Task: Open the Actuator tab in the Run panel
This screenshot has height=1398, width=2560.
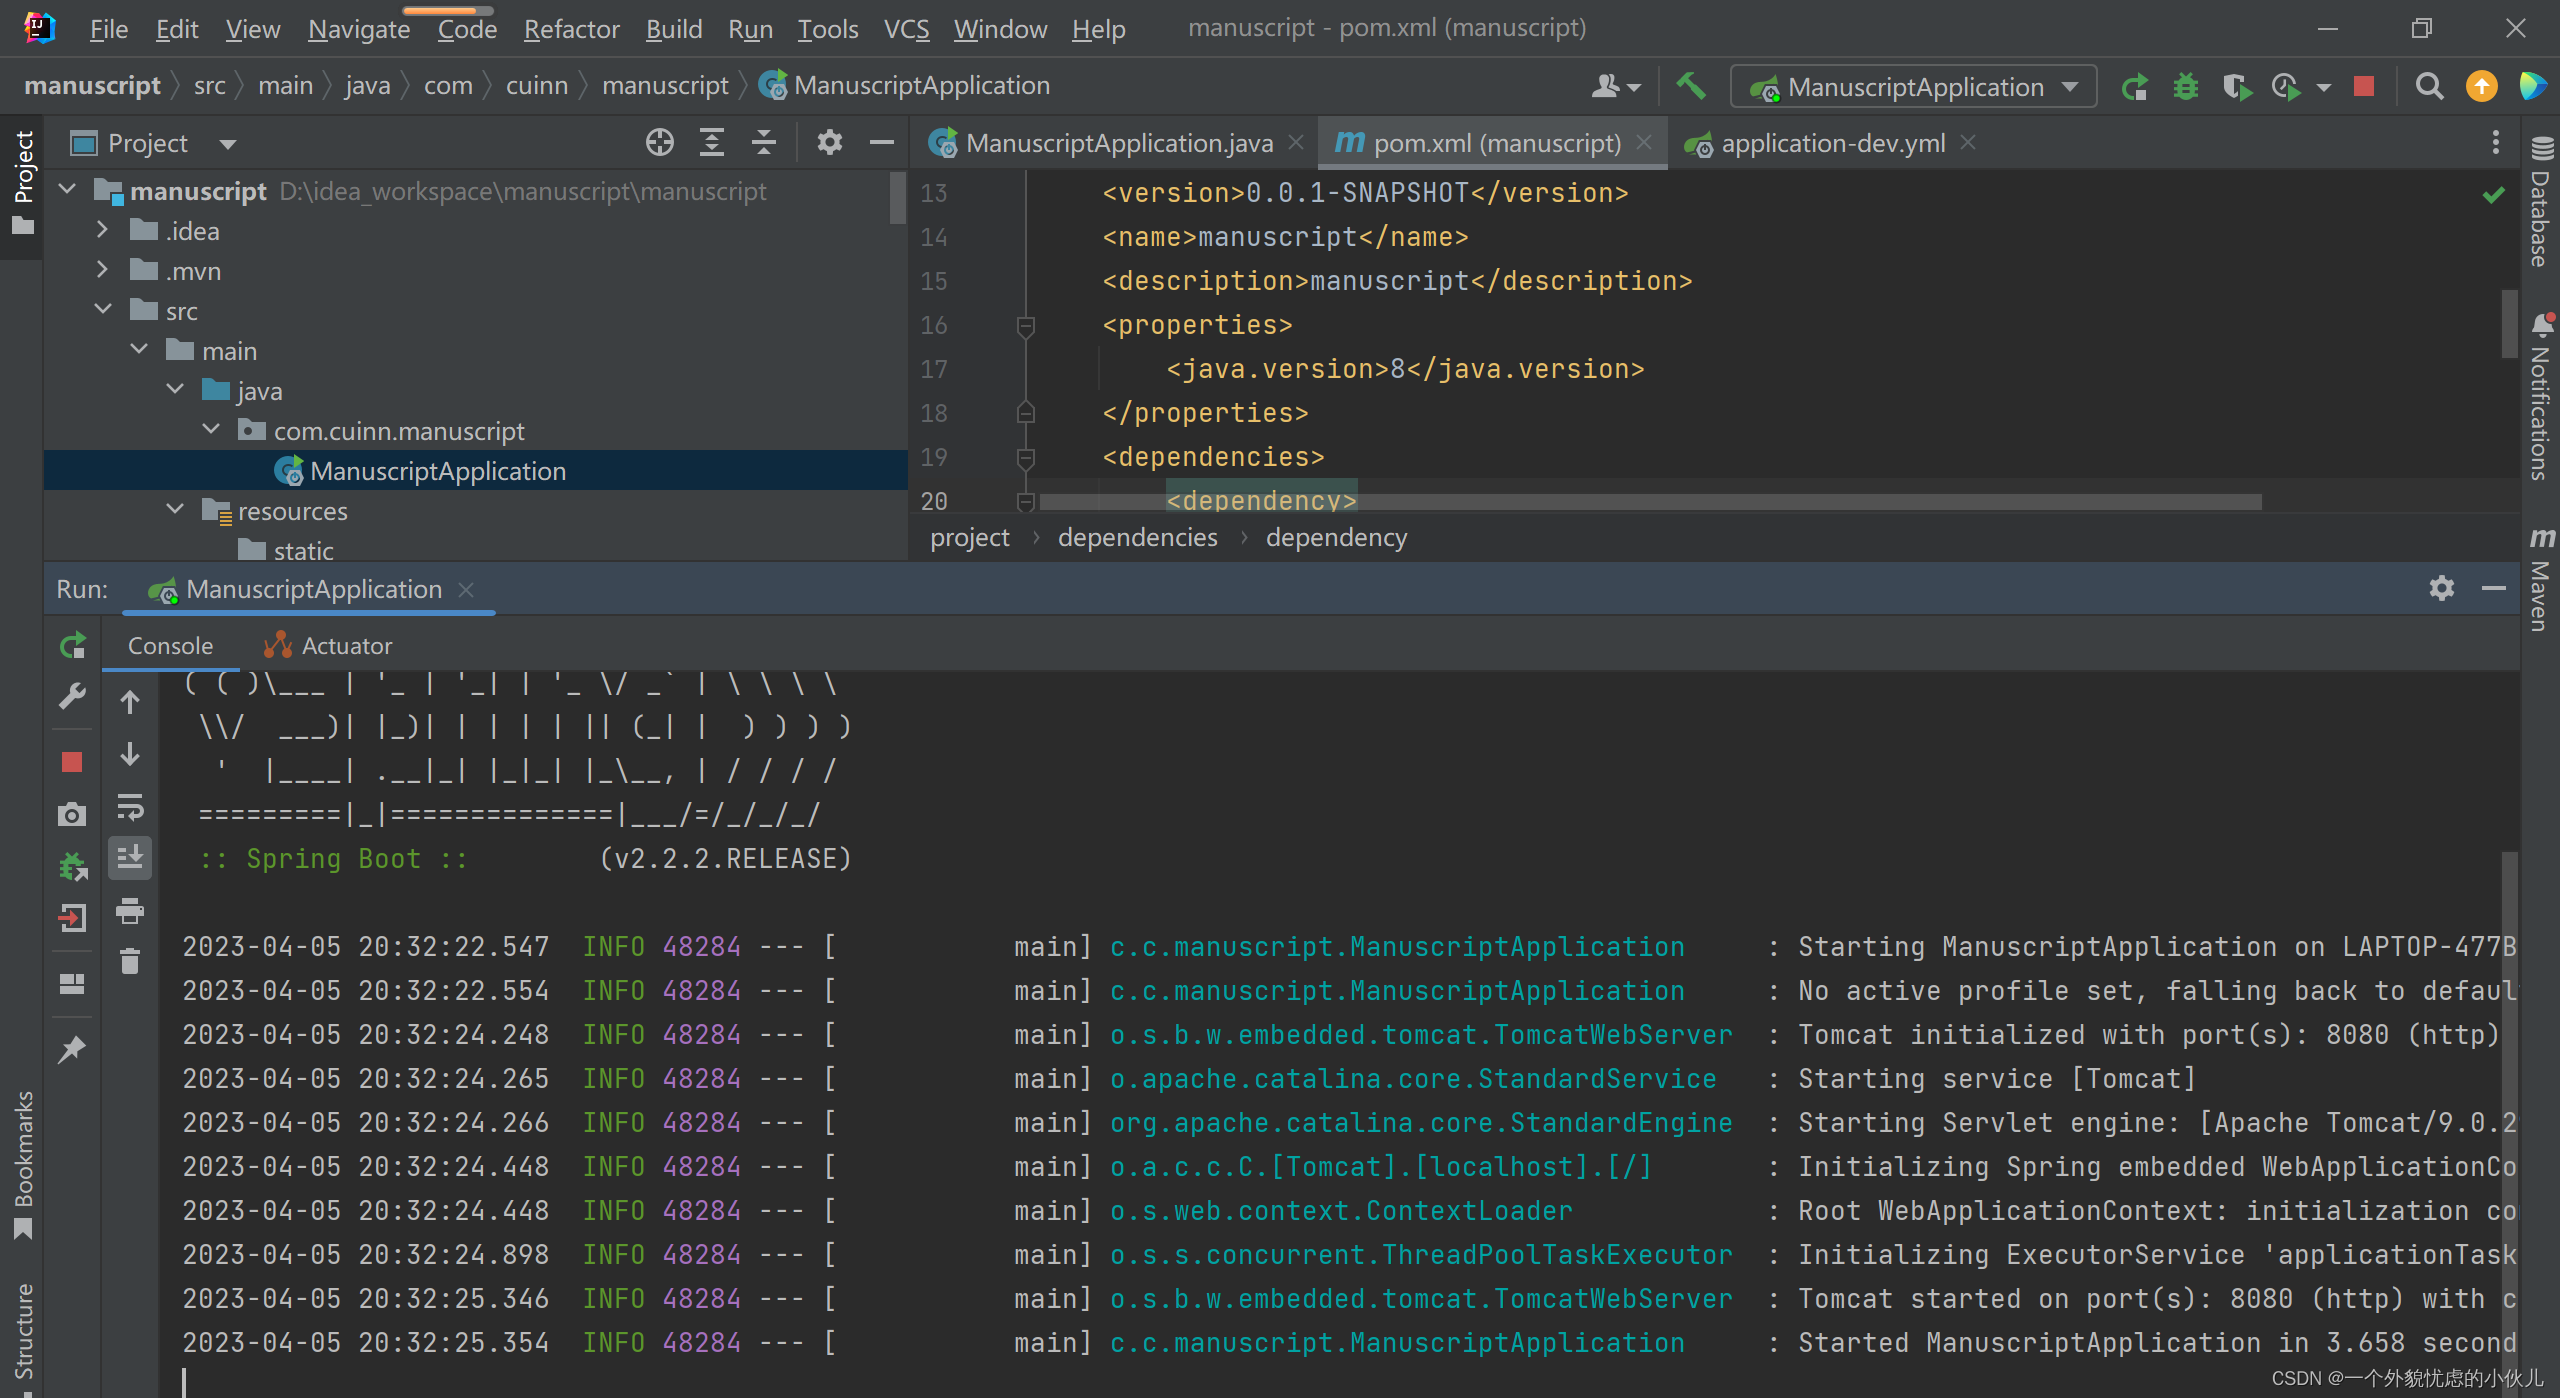Action: pos(346,646)
